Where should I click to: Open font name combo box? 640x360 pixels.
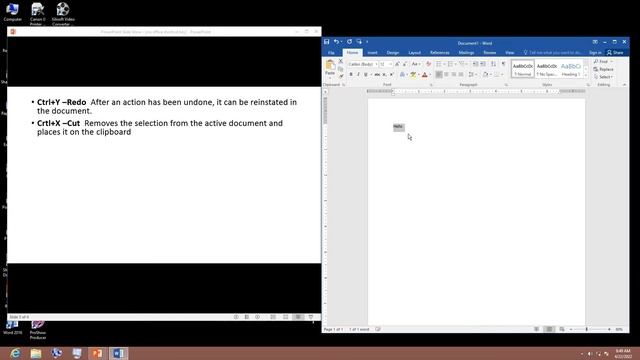[362, 64]
